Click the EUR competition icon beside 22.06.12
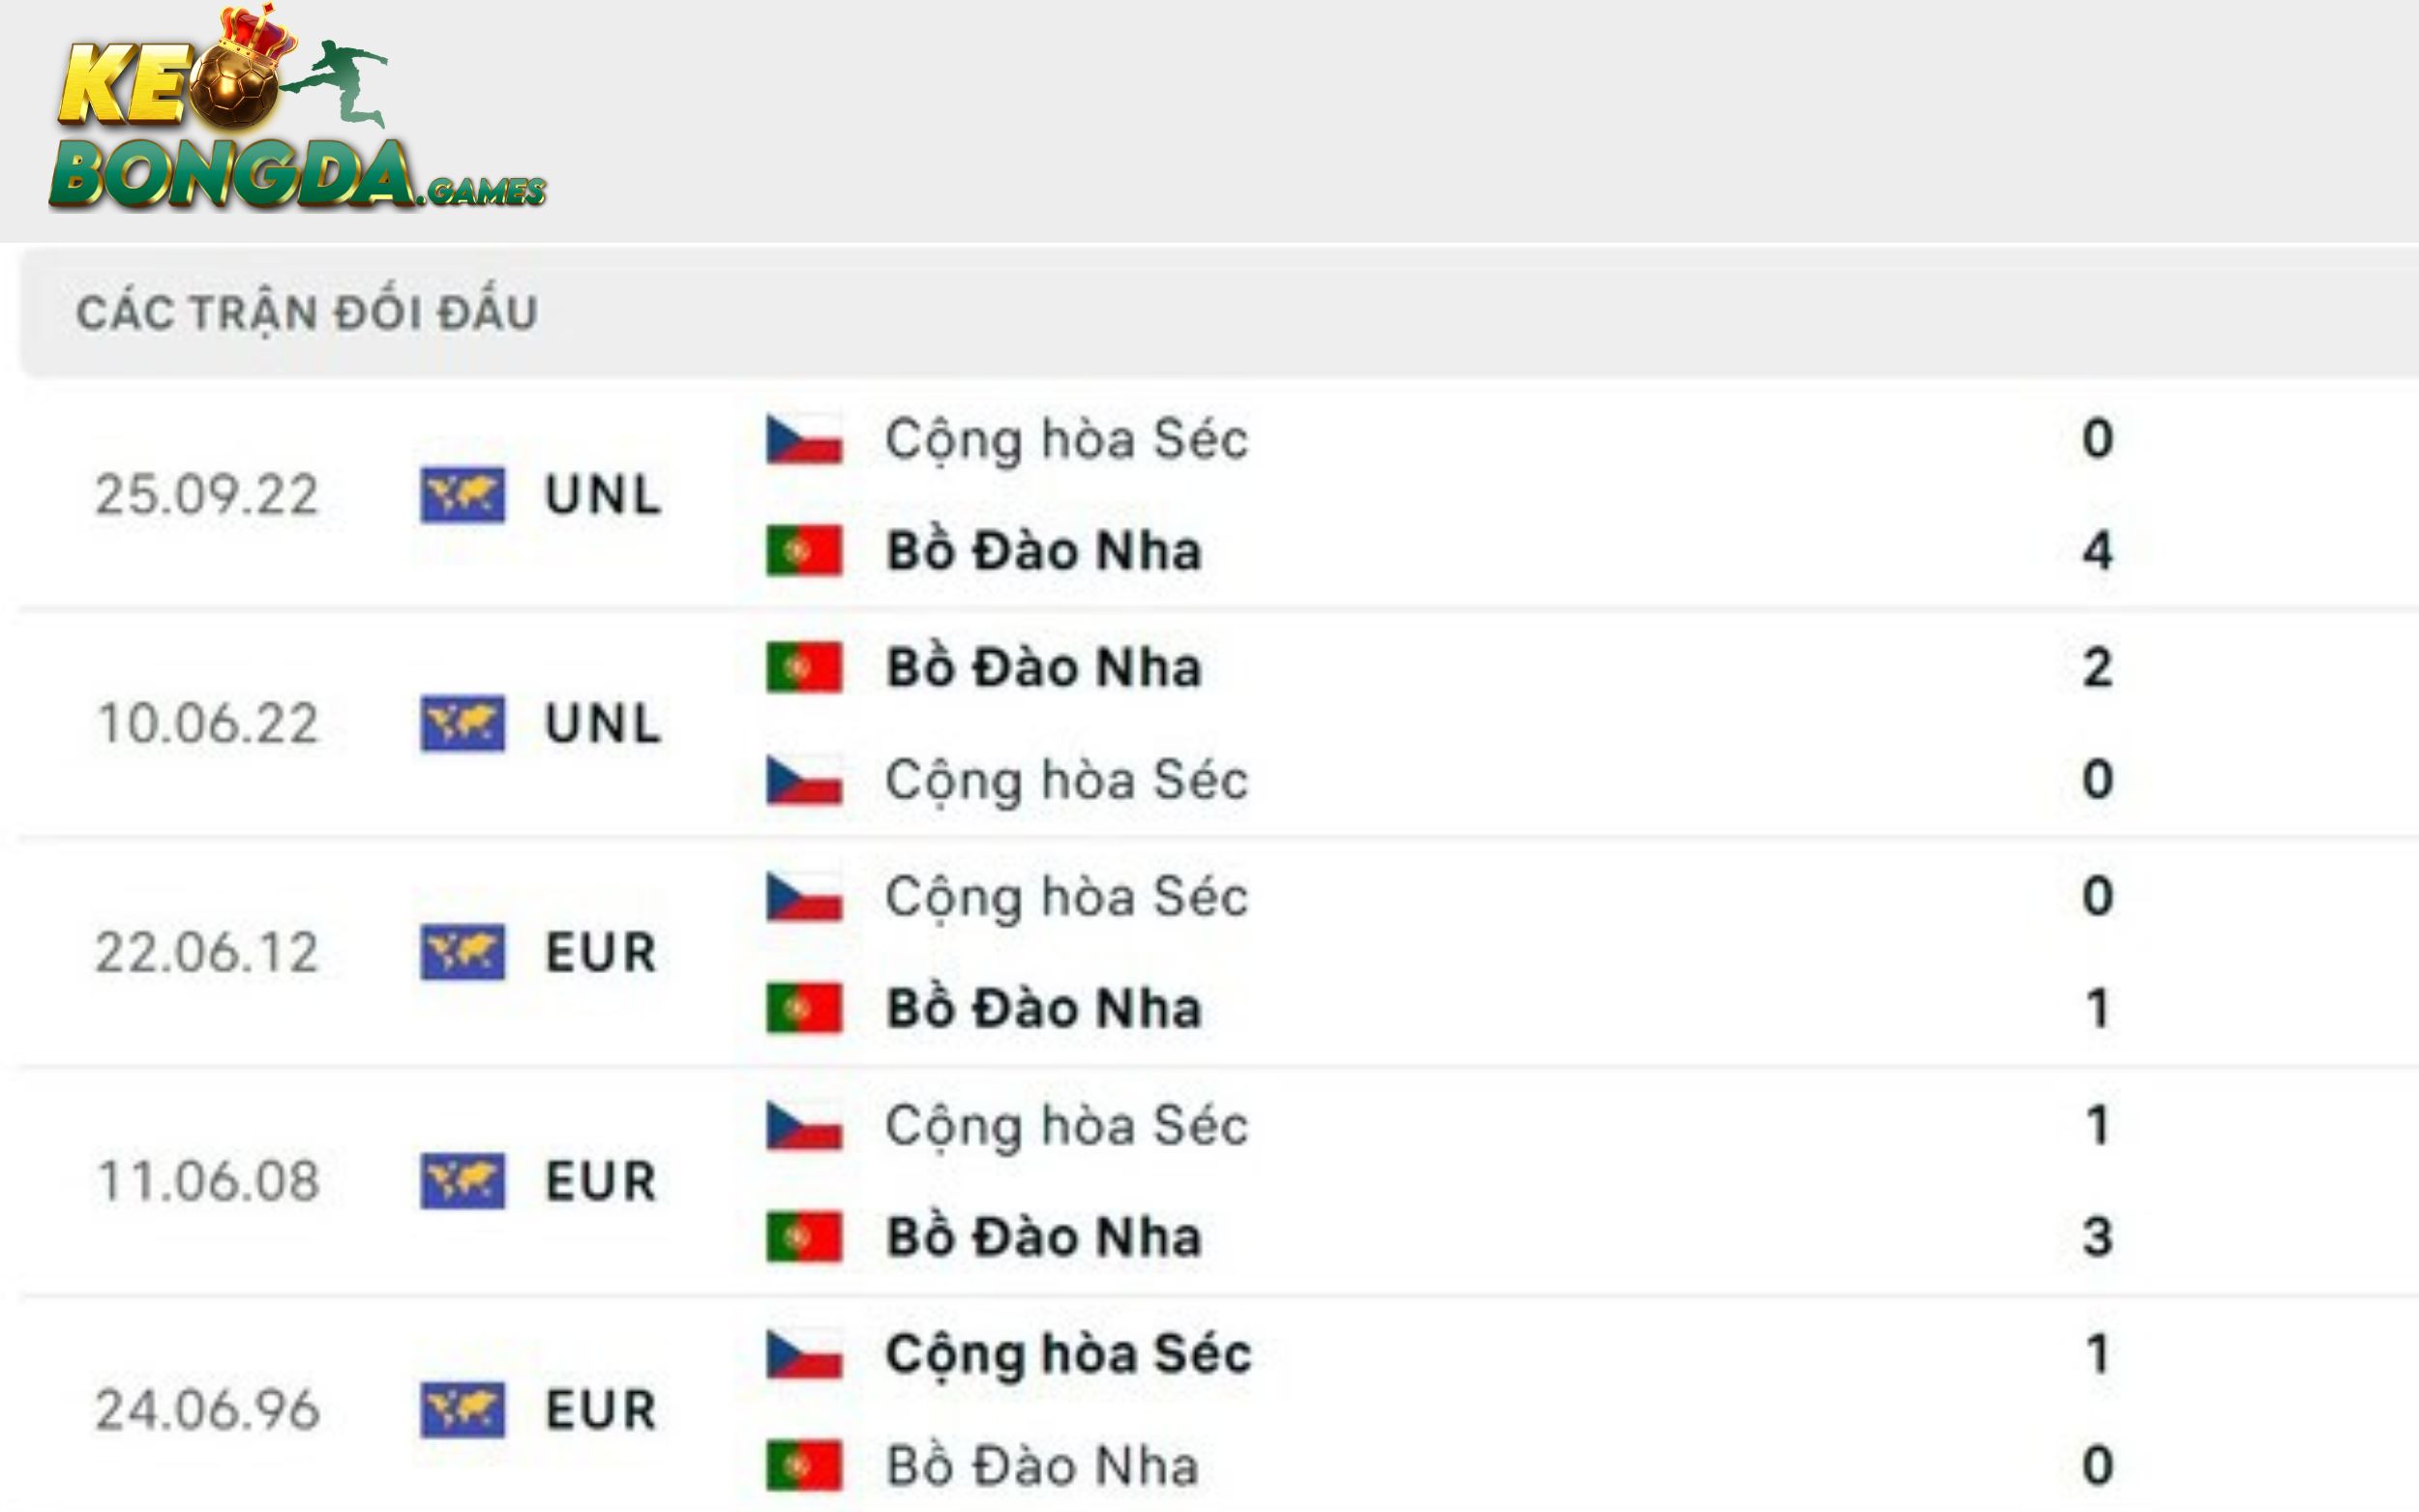2419x1512 pixels. [465, 952]
